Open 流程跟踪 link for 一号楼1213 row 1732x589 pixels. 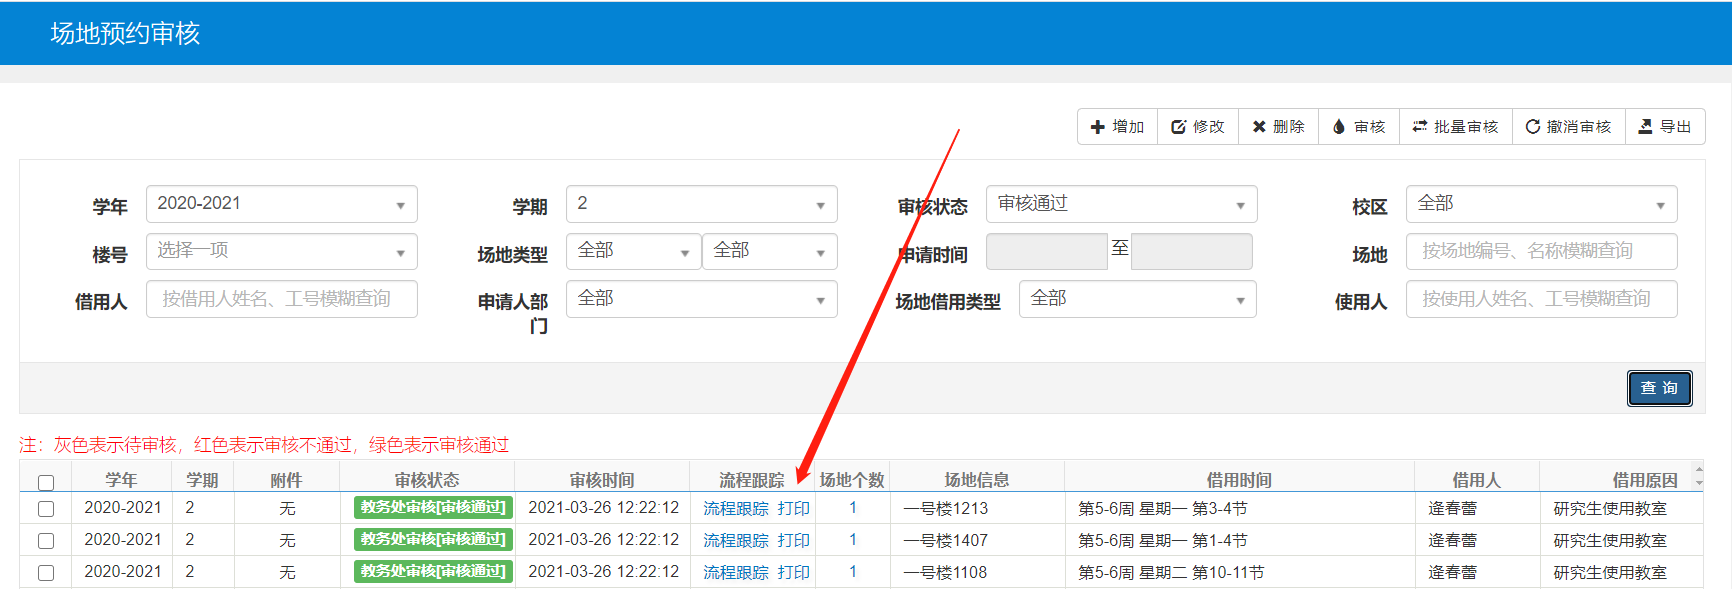click(x=735, y=509)
